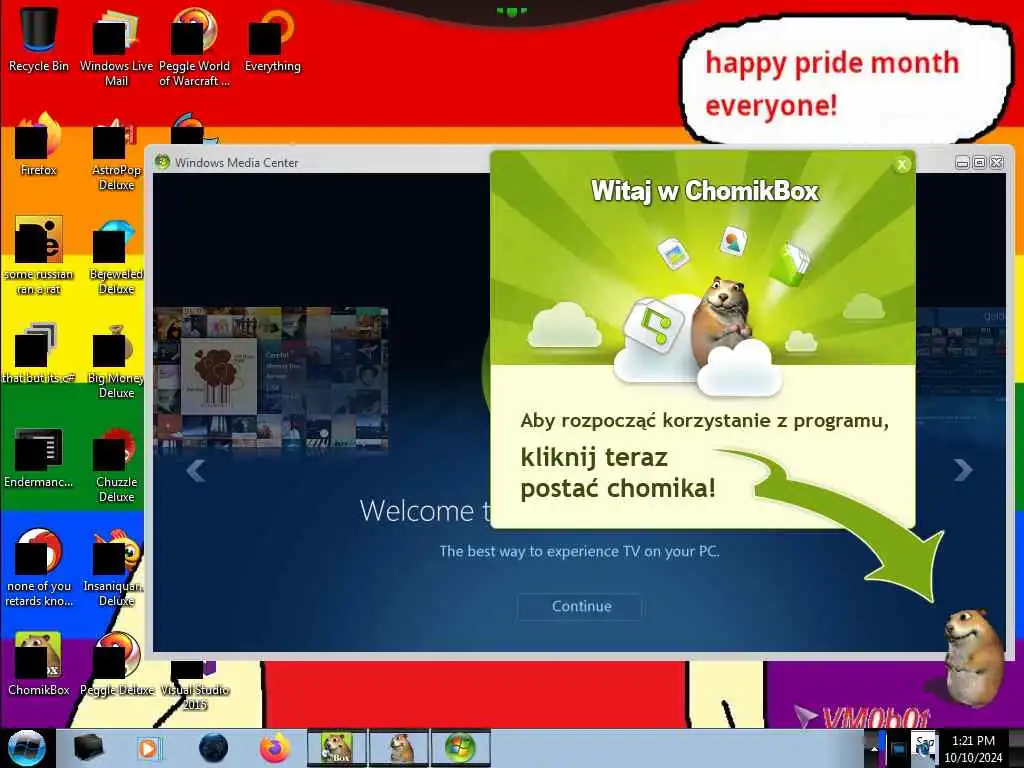Open the Recycle Bin desktop icon
The width and height of the screenshot is (1024, 768).
(x=39, y=39)
